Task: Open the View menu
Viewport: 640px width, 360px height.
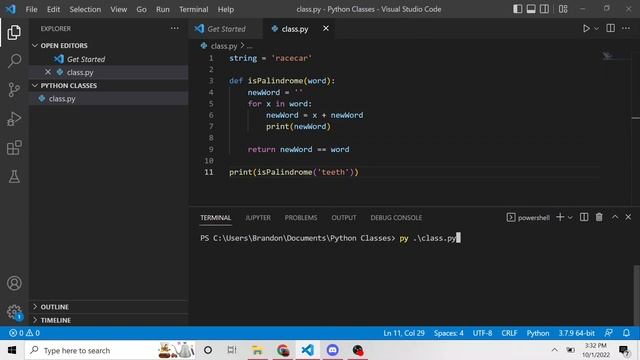Action: coord(118,9)
